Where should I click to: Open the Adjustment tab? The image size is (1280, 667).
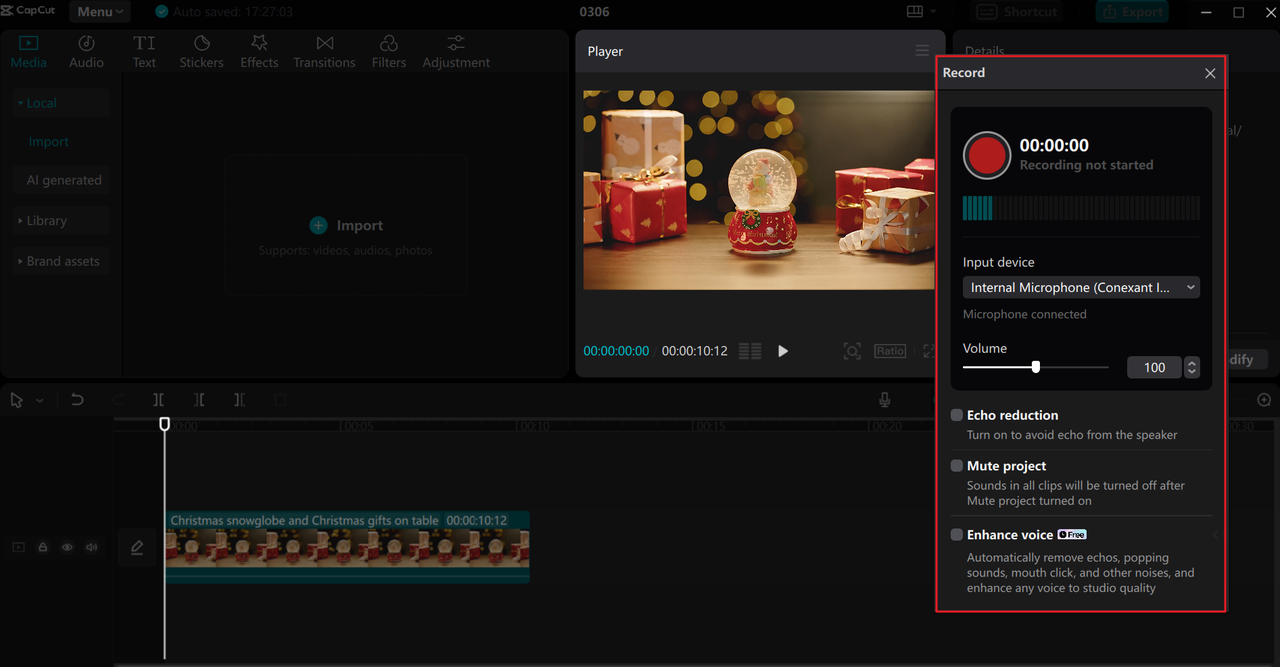(456, 52)
